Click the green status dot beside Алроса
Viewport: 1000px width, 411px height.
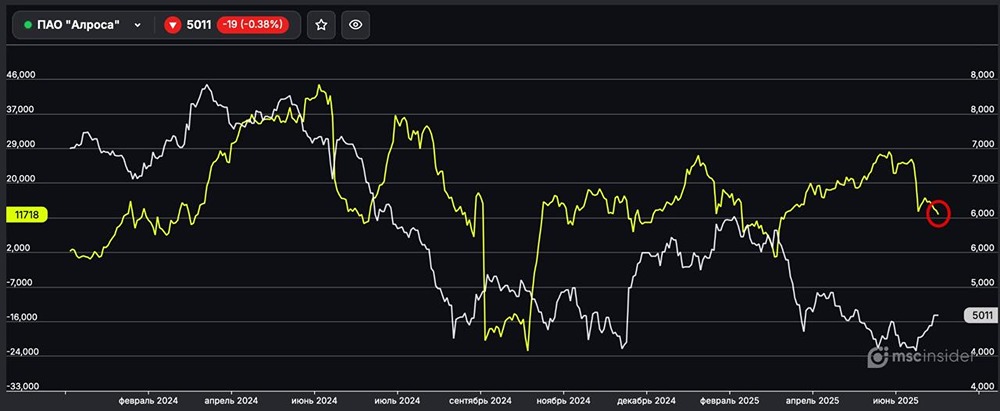click(27, 25)
